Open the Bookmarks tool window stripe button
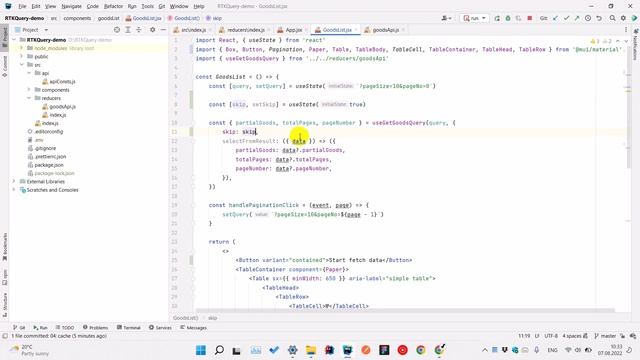The width and height of the screenshot is (640, 360). pos(4,247)
